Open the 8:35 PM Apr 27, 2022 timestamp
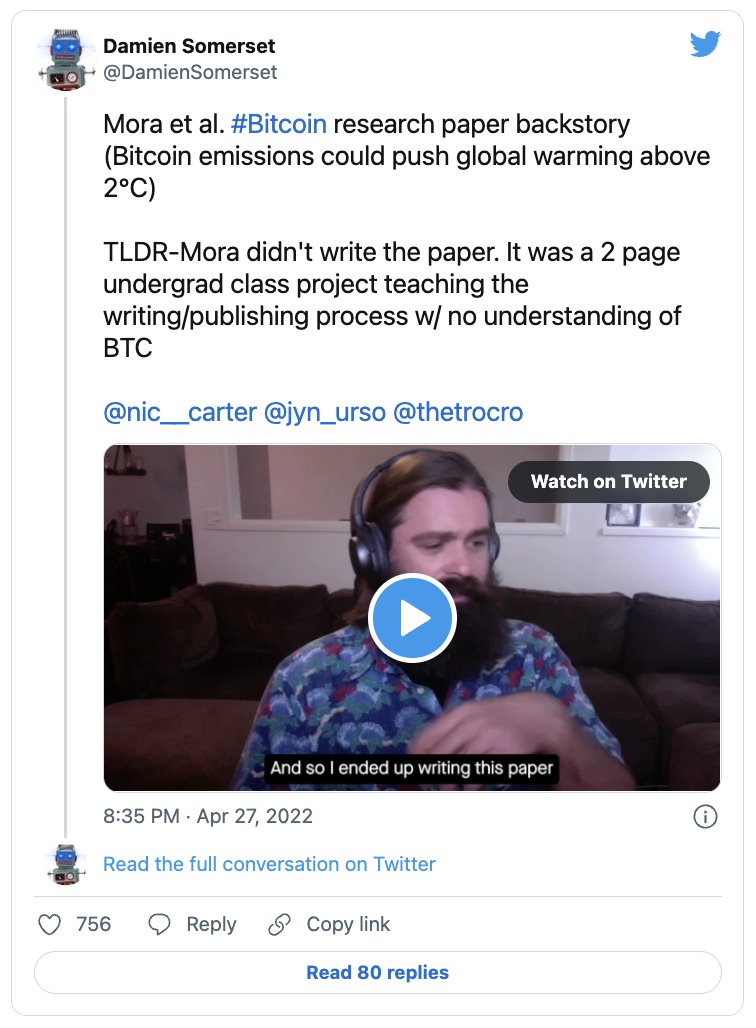The height and width of the screenshot is (1028, 756). tap(208, 816)
